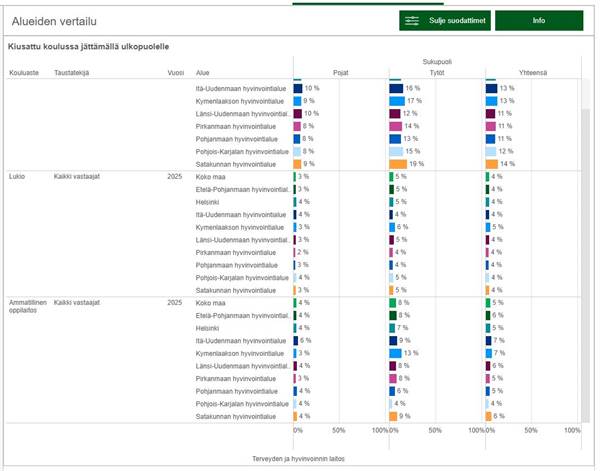
Task: Click the vertical scrollbar beside the chart
Action: click(586, 250)
